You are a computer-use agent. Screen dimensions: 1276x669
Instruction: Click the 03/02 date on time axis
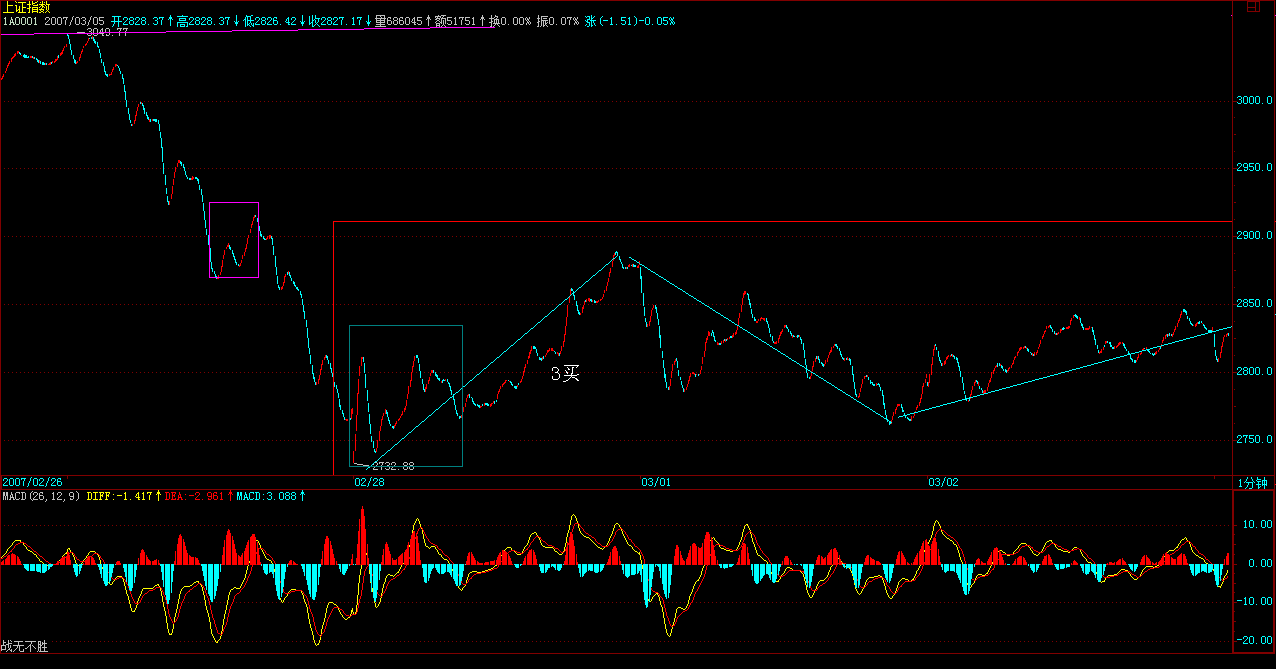tap(943, 482)
